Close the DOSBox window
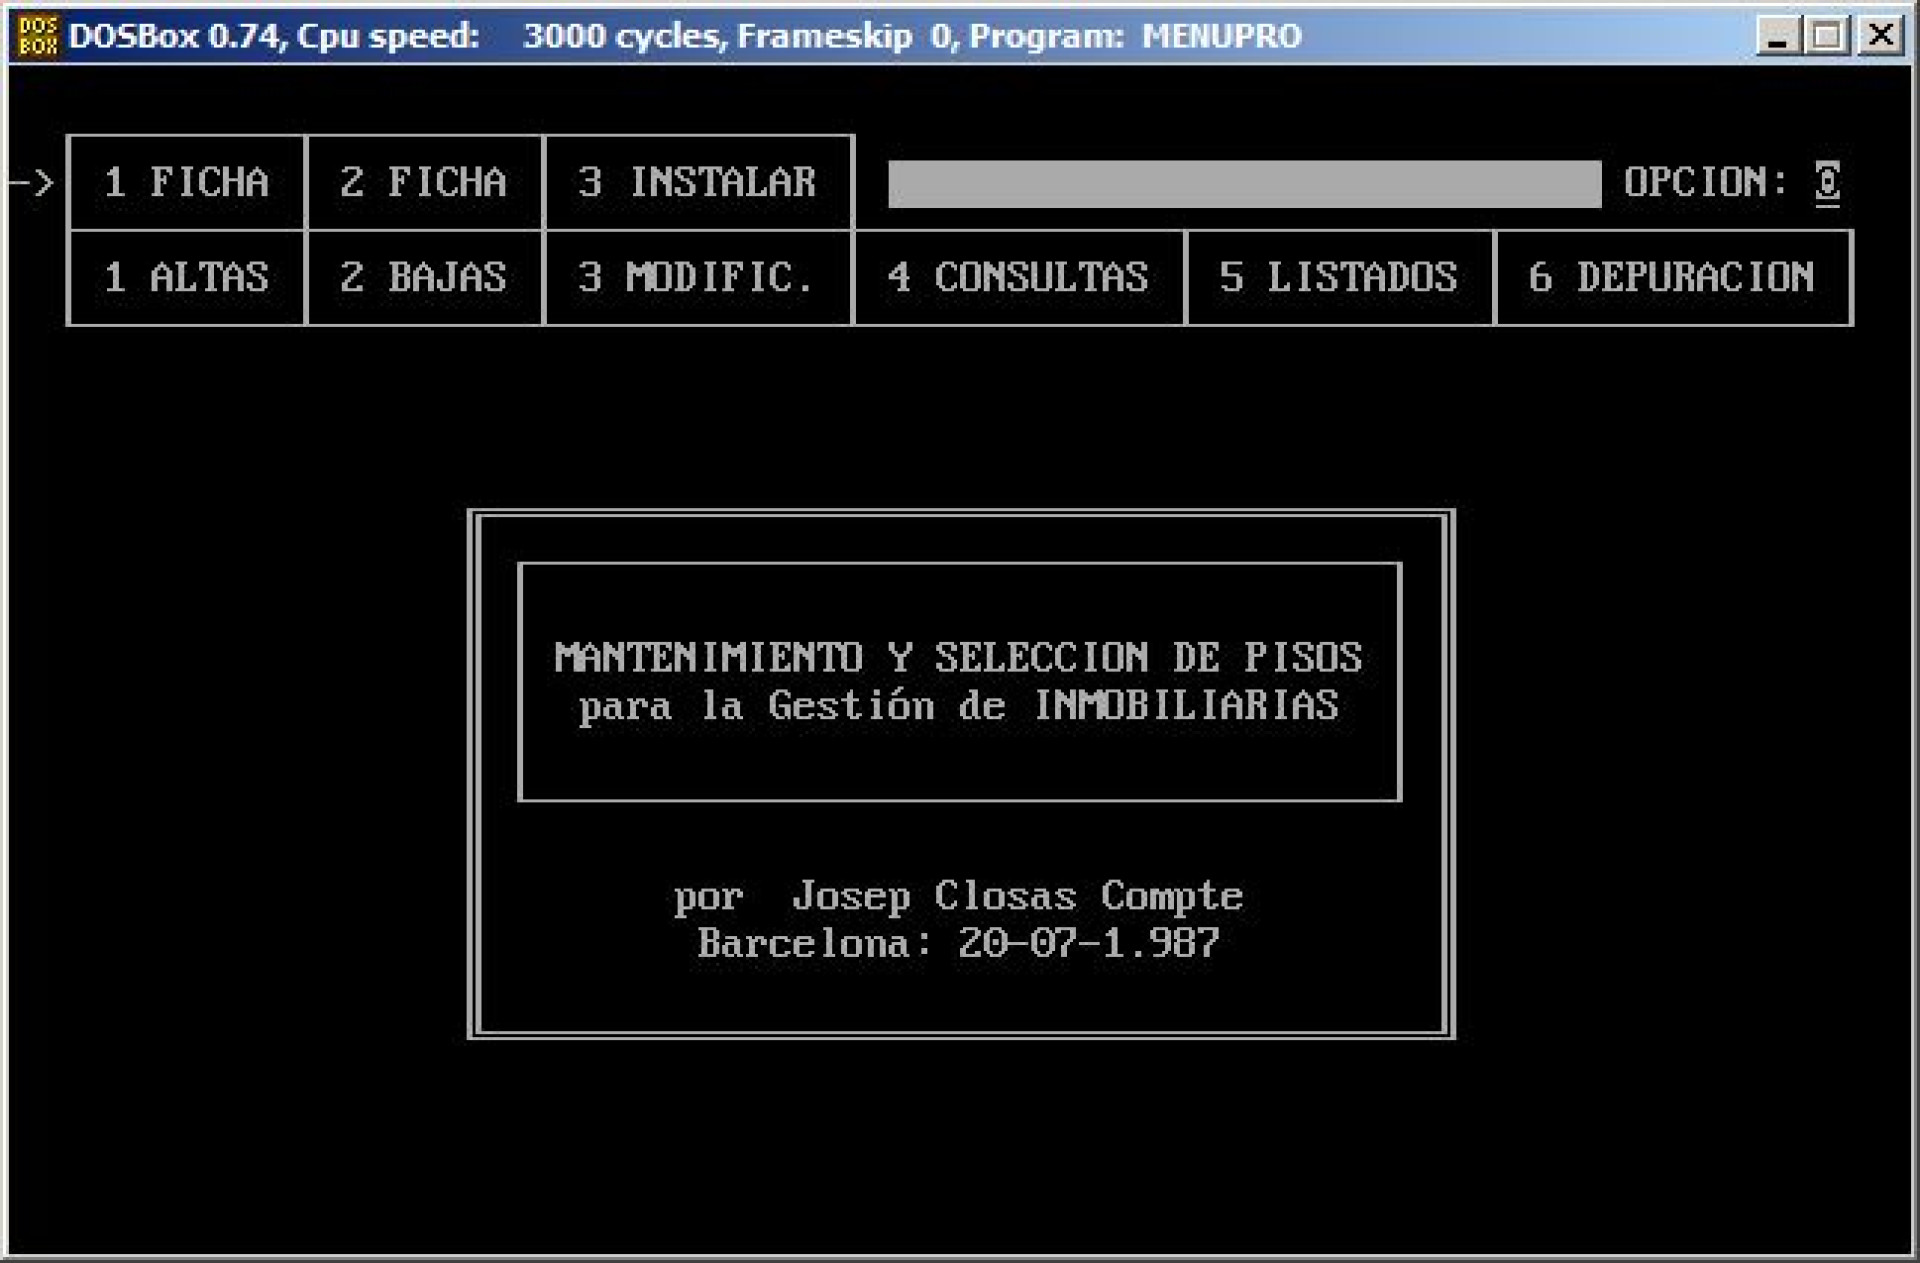Viewport: 1920px width, 1263px height. pos(1880,37)
